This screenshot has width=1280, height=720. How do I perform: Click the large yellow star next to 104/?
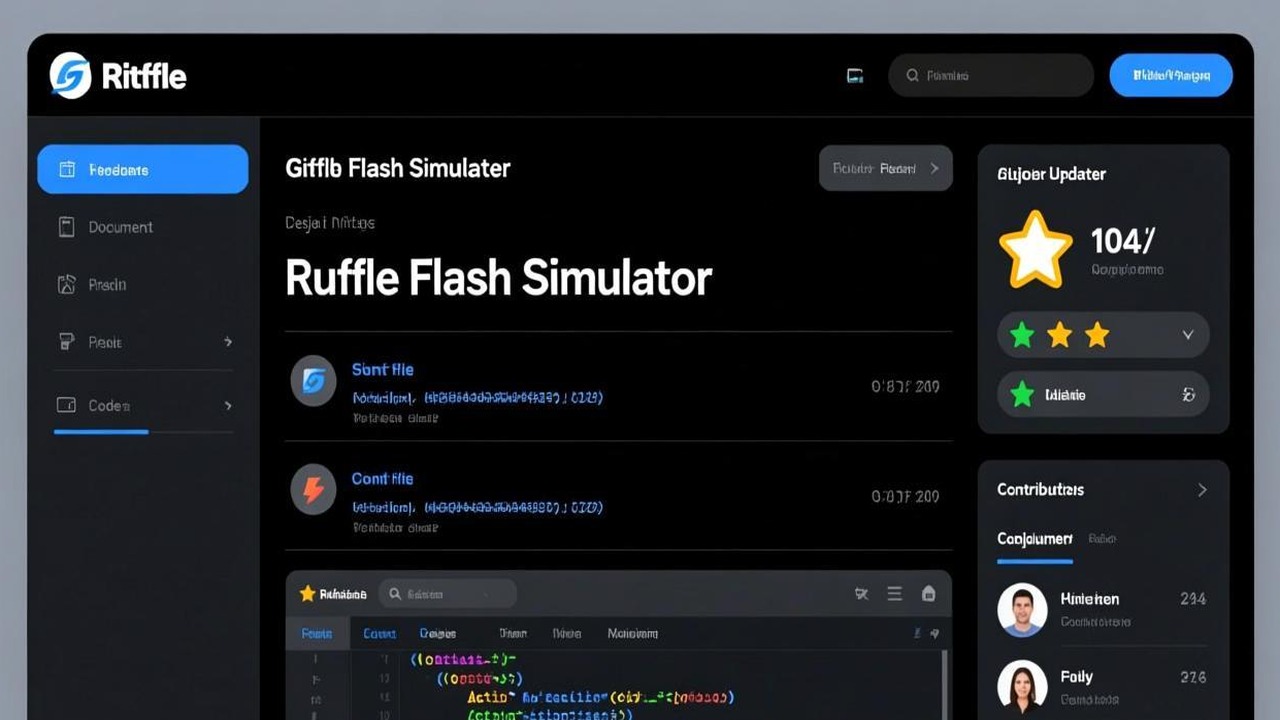pos(1036,249)
